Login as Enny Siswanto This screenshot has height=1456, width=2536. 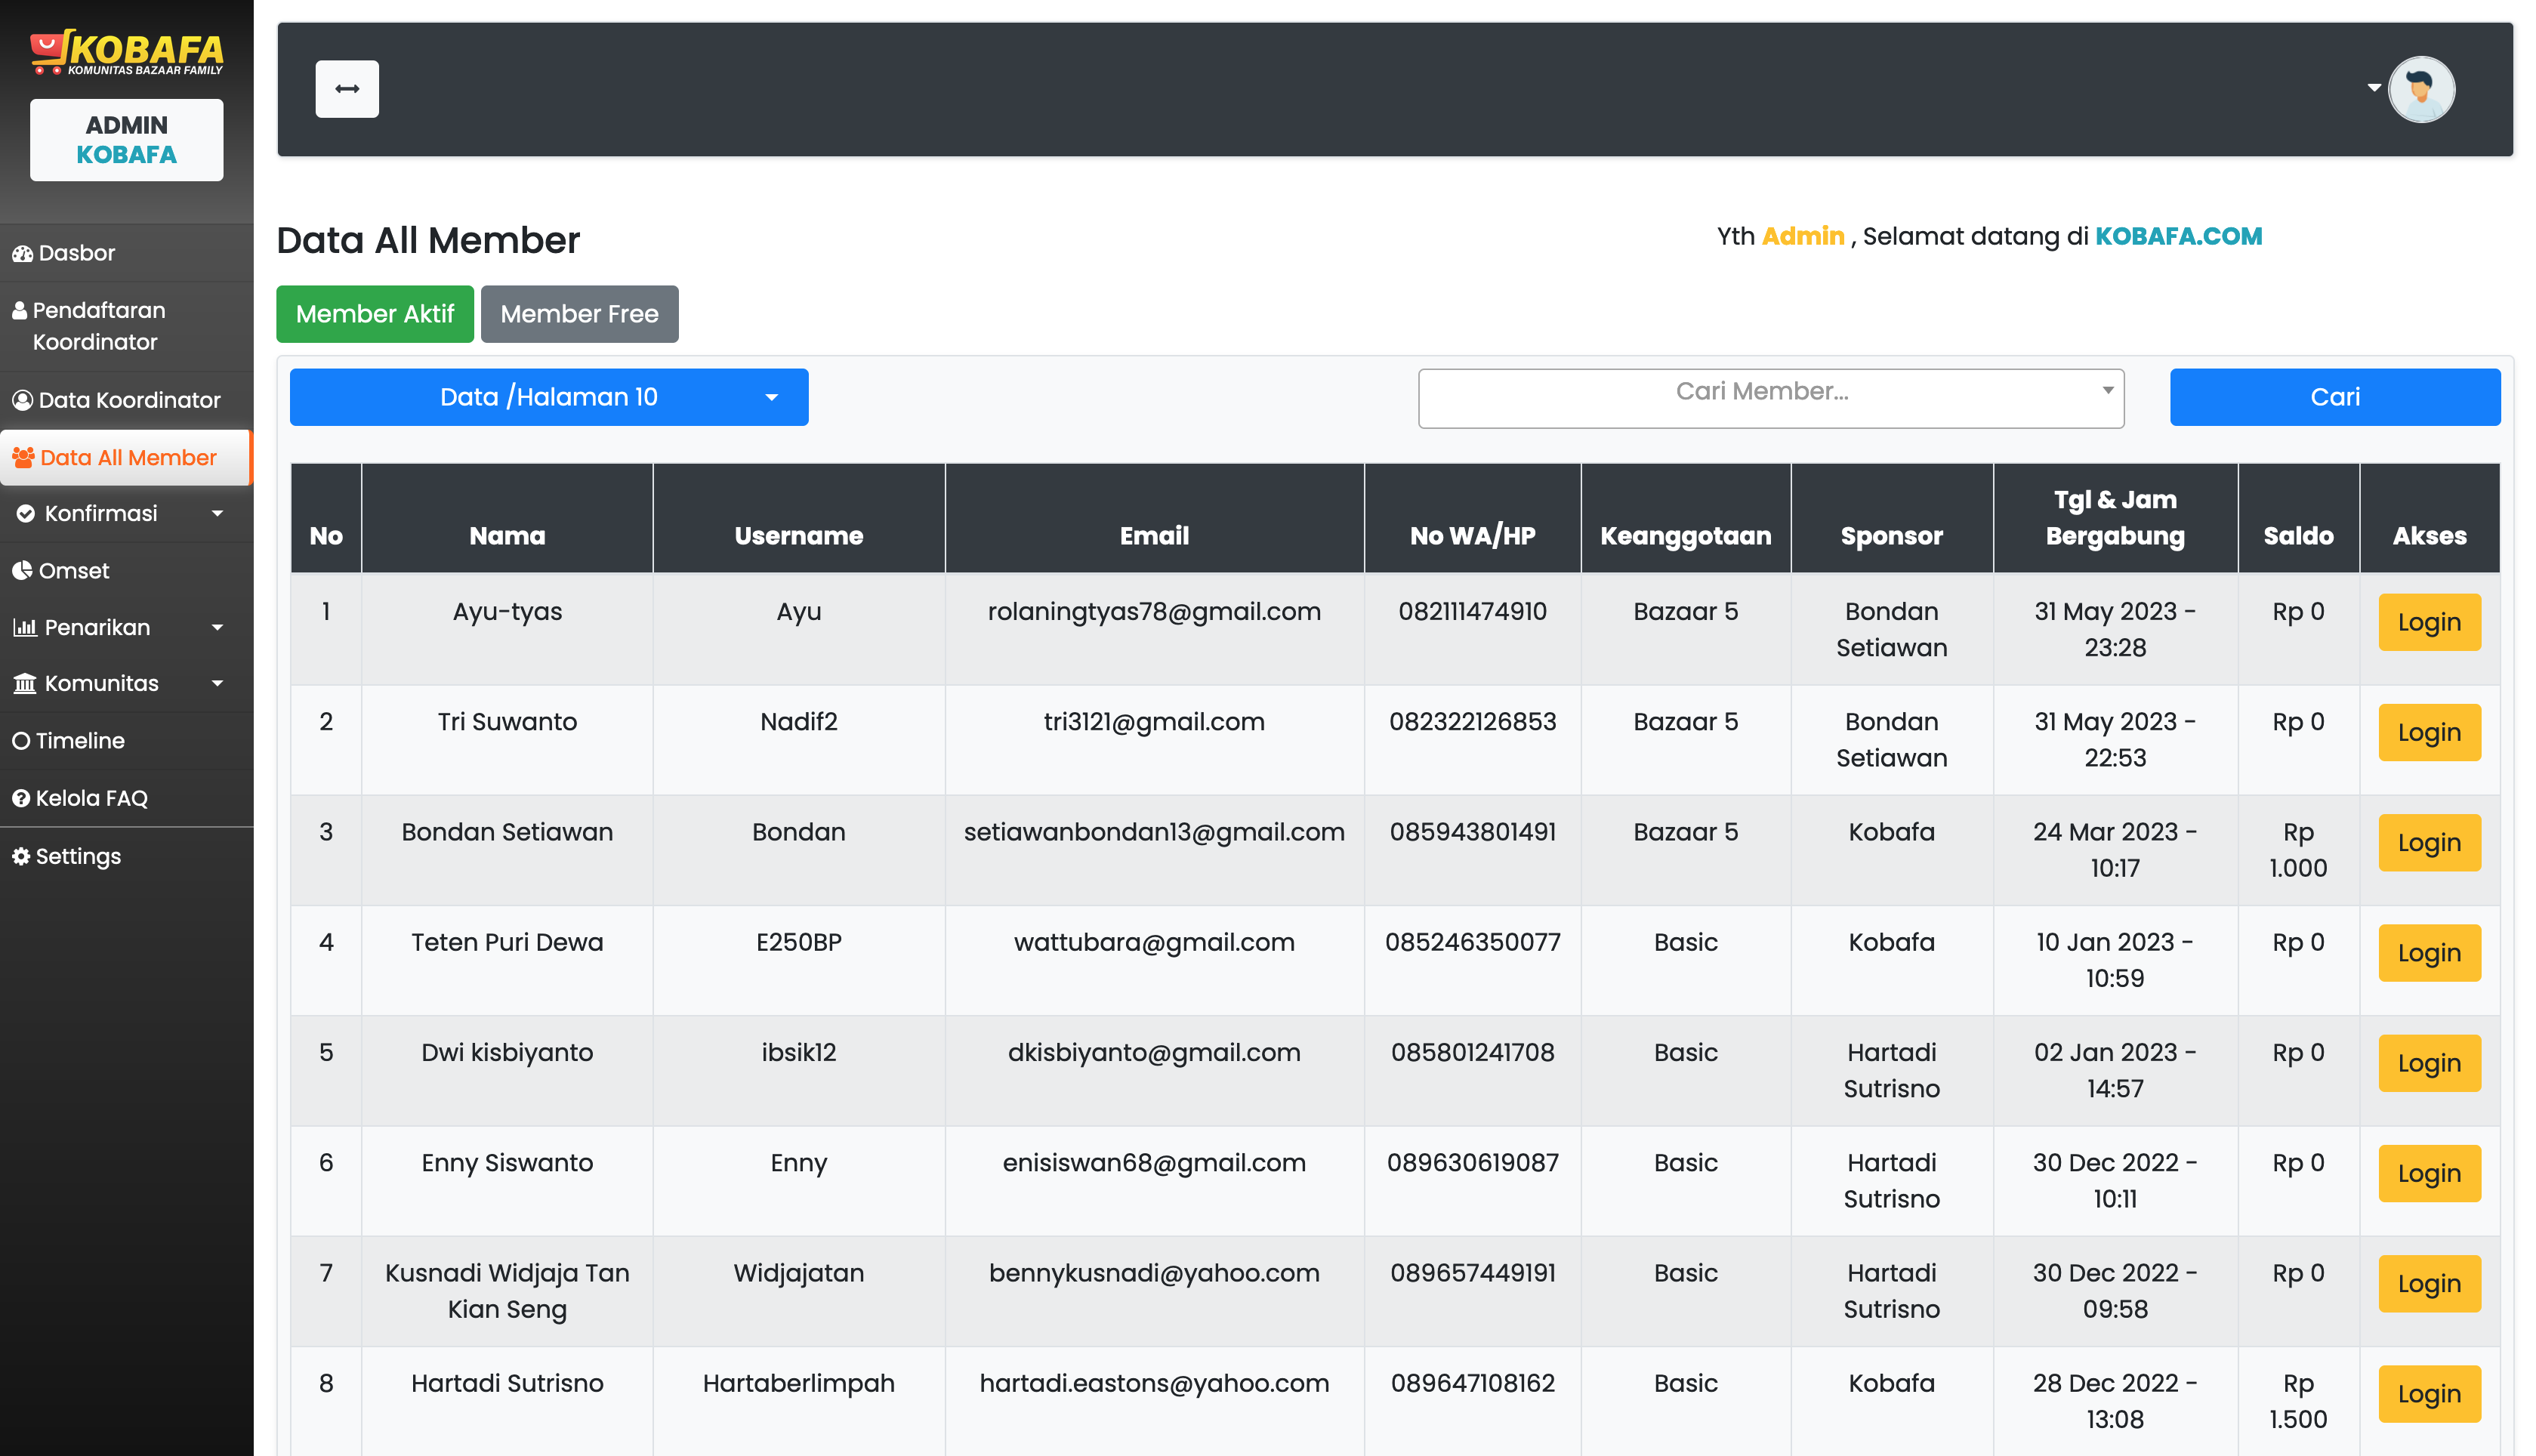tap(2429, 1173)
